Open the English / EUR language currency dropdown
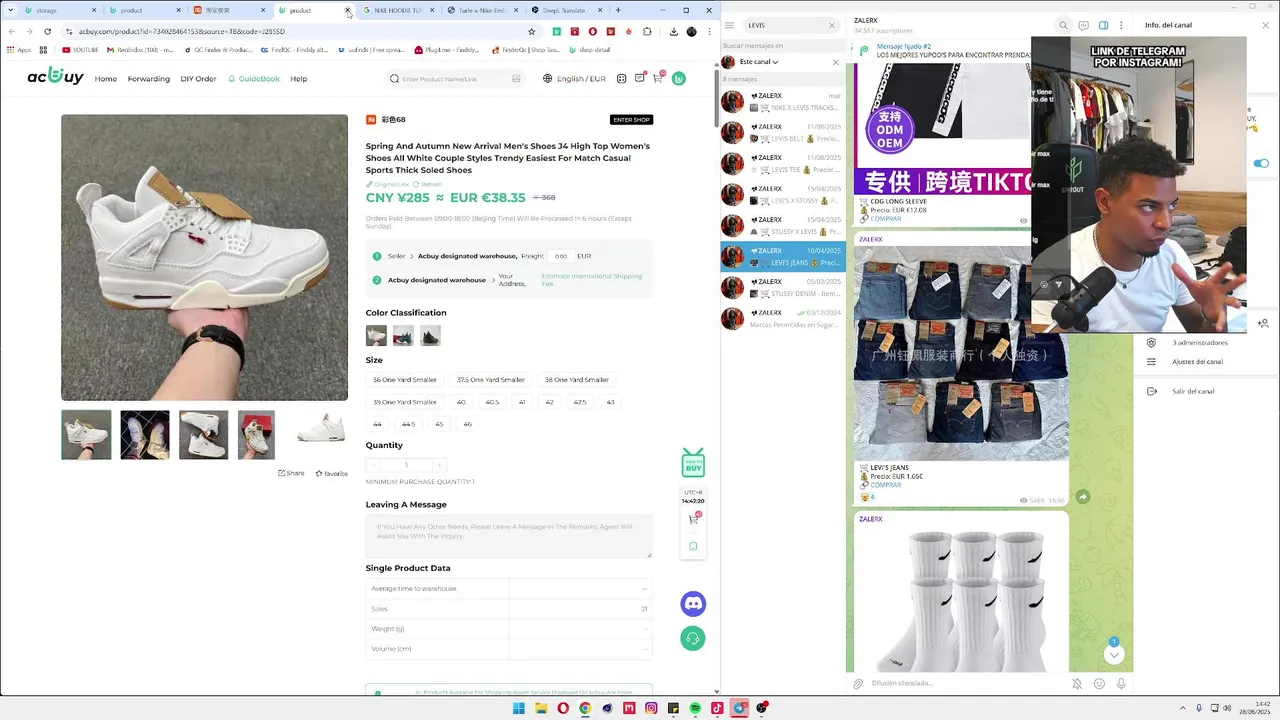 pos(575,78)
